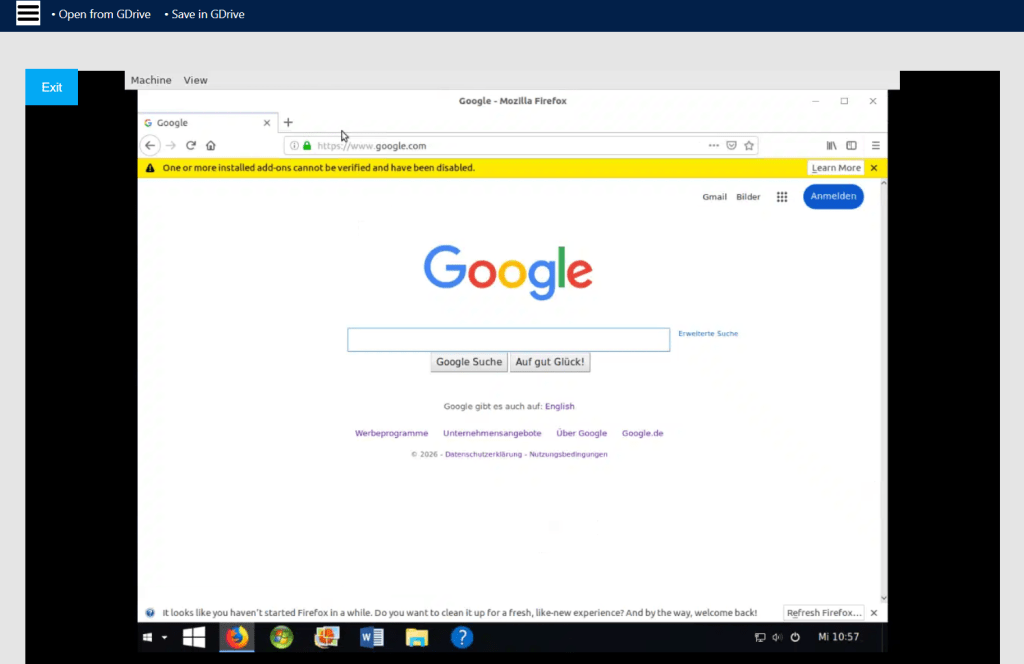Viewport: 1024px width, 664px height.
Task: Click the Google Suche button
Action: (x=469, y=362)
